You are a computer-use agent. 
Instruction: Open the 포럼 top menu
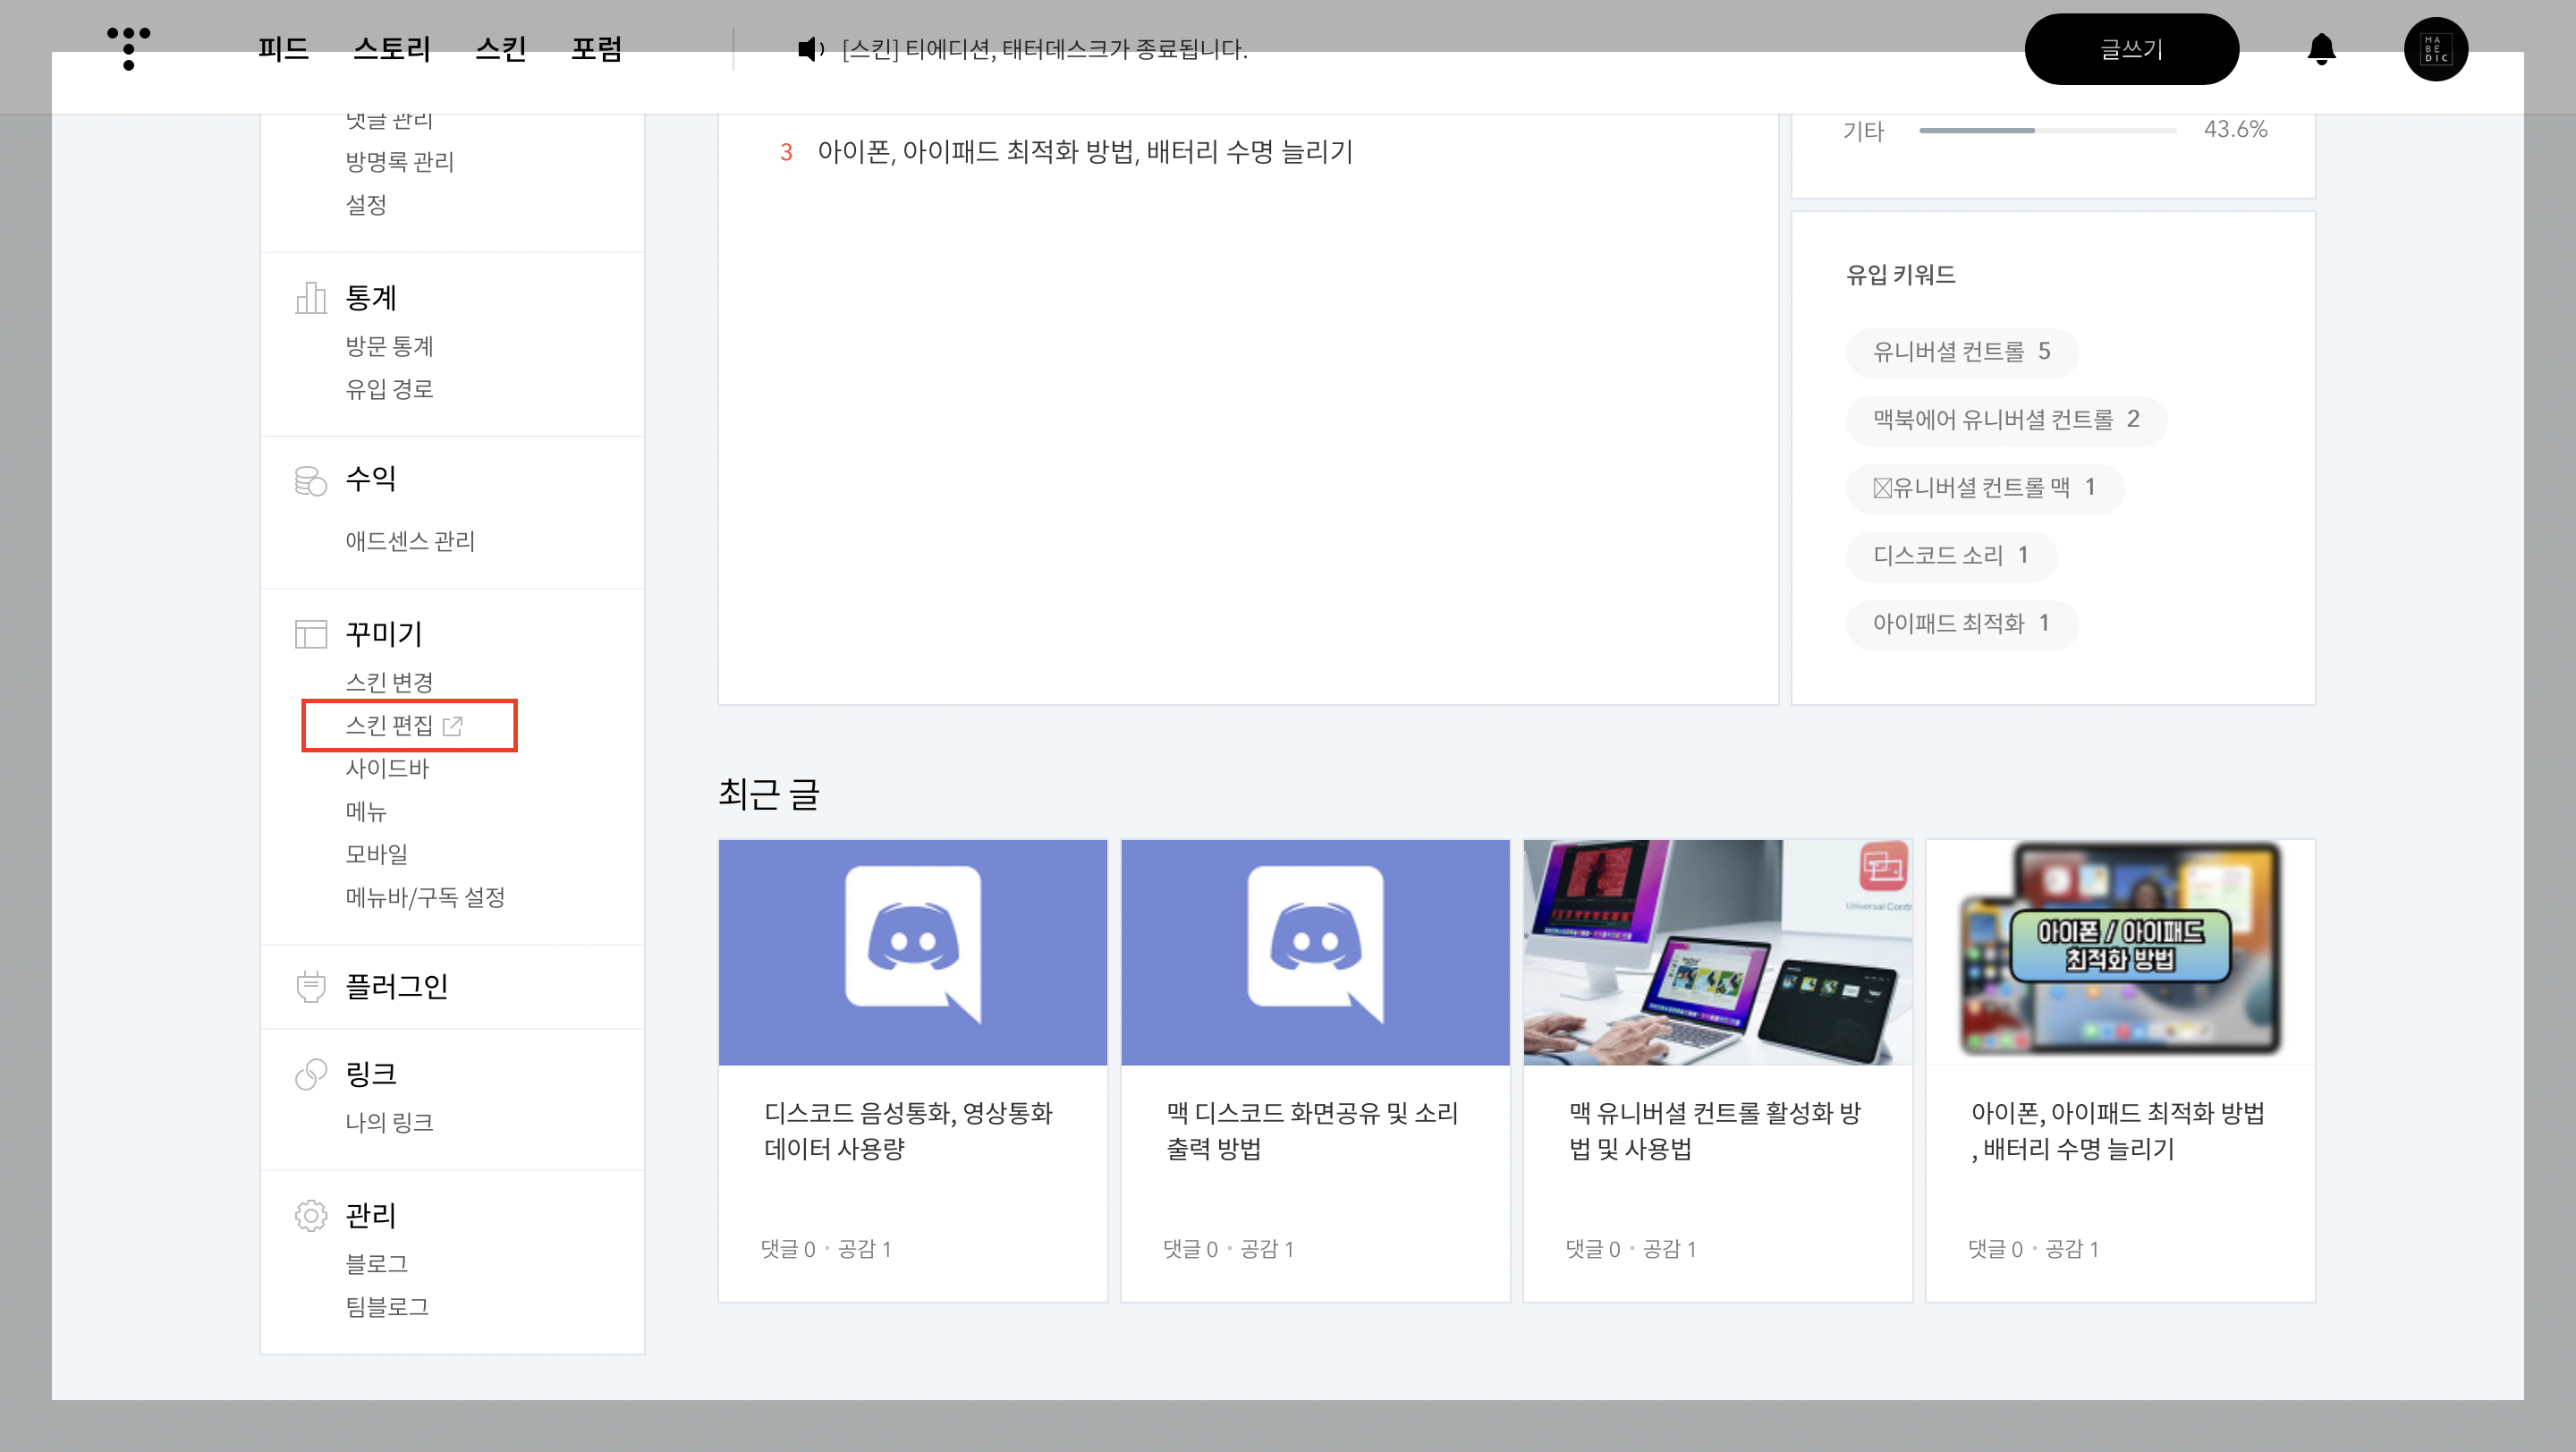pos(596,49)
